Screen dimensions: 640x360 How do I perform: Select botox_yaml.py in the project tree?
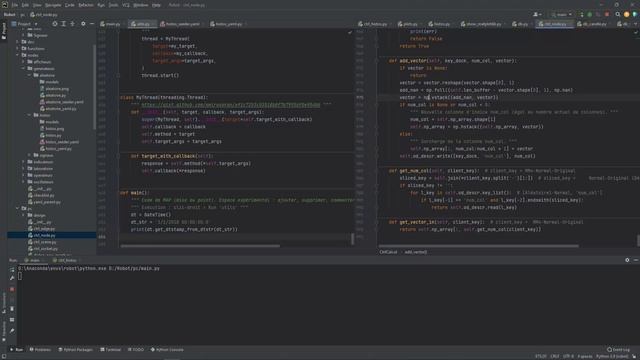tap(56, 149)
